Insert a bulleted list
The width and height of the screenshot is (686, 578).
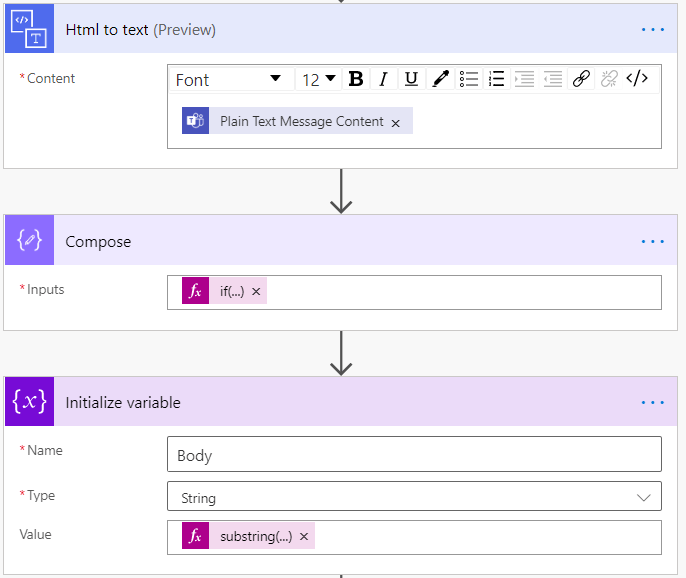468,80
